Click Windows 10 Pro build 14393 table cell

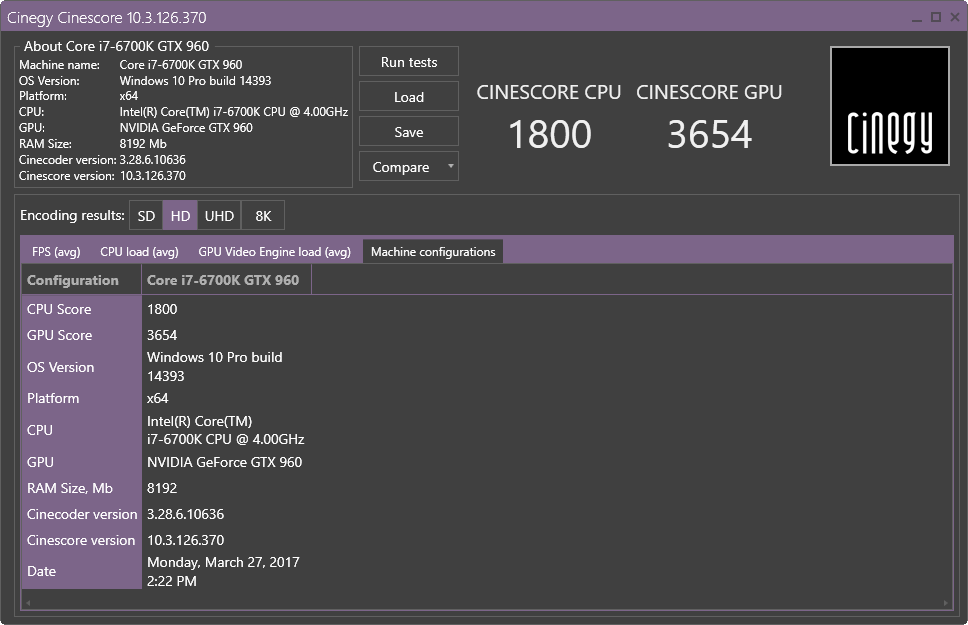coord(215,367)
